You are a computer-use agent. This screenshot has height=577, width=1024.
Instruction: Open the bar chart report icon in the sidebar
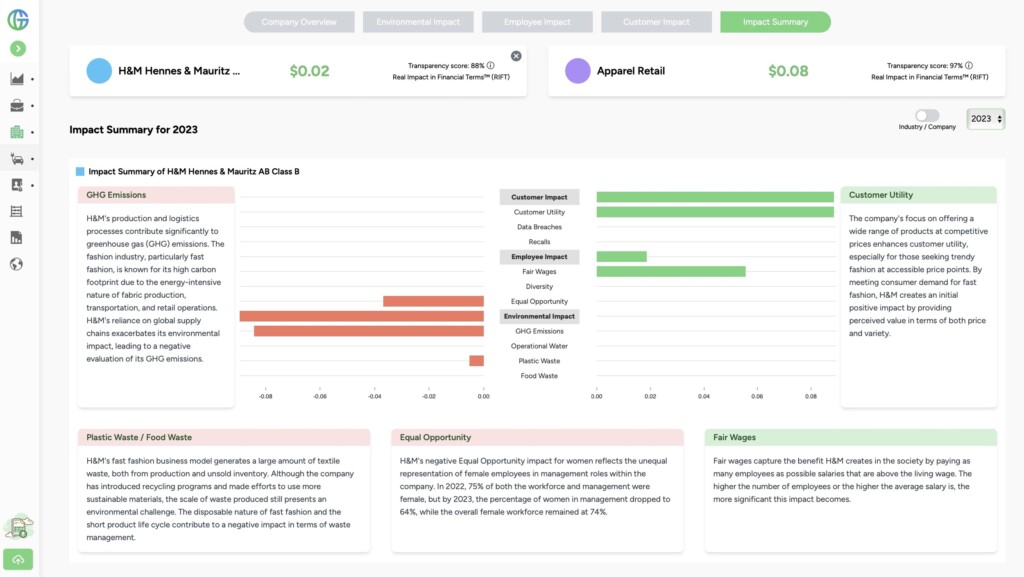[x=16, y=238]
